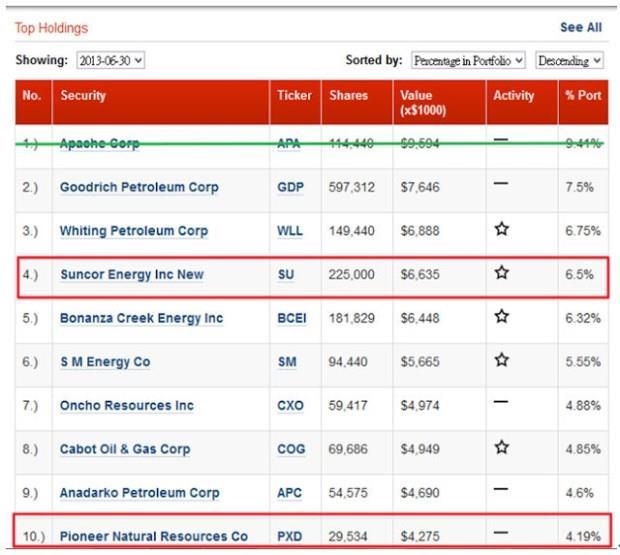The image size is (620, 555).
Task: Open the Oncho Resources Inc link
Action: point(127,406)
